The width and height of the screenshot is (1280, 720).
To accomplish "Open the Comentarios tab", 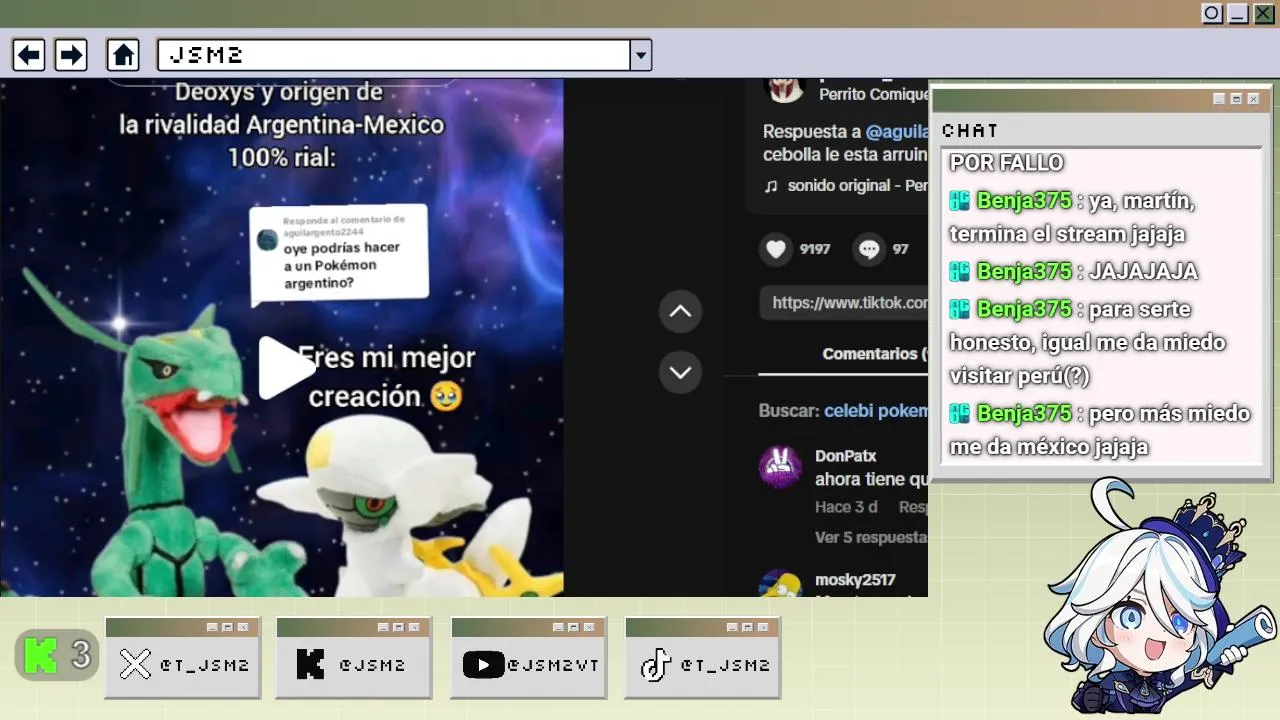I will pyautogui.click(x=874, y=354).
